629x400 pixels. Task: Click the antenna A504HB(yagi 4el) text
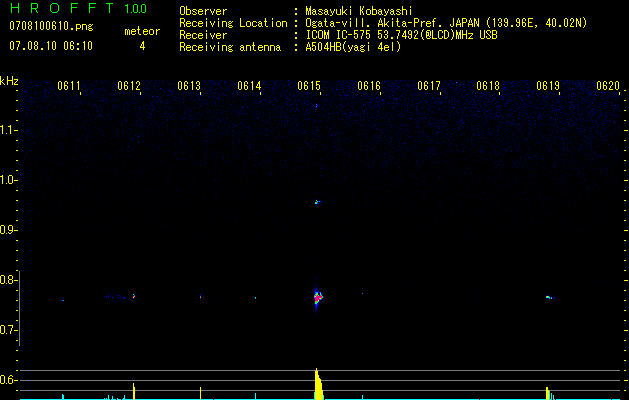pyautogui.click(x=353, y=47)
